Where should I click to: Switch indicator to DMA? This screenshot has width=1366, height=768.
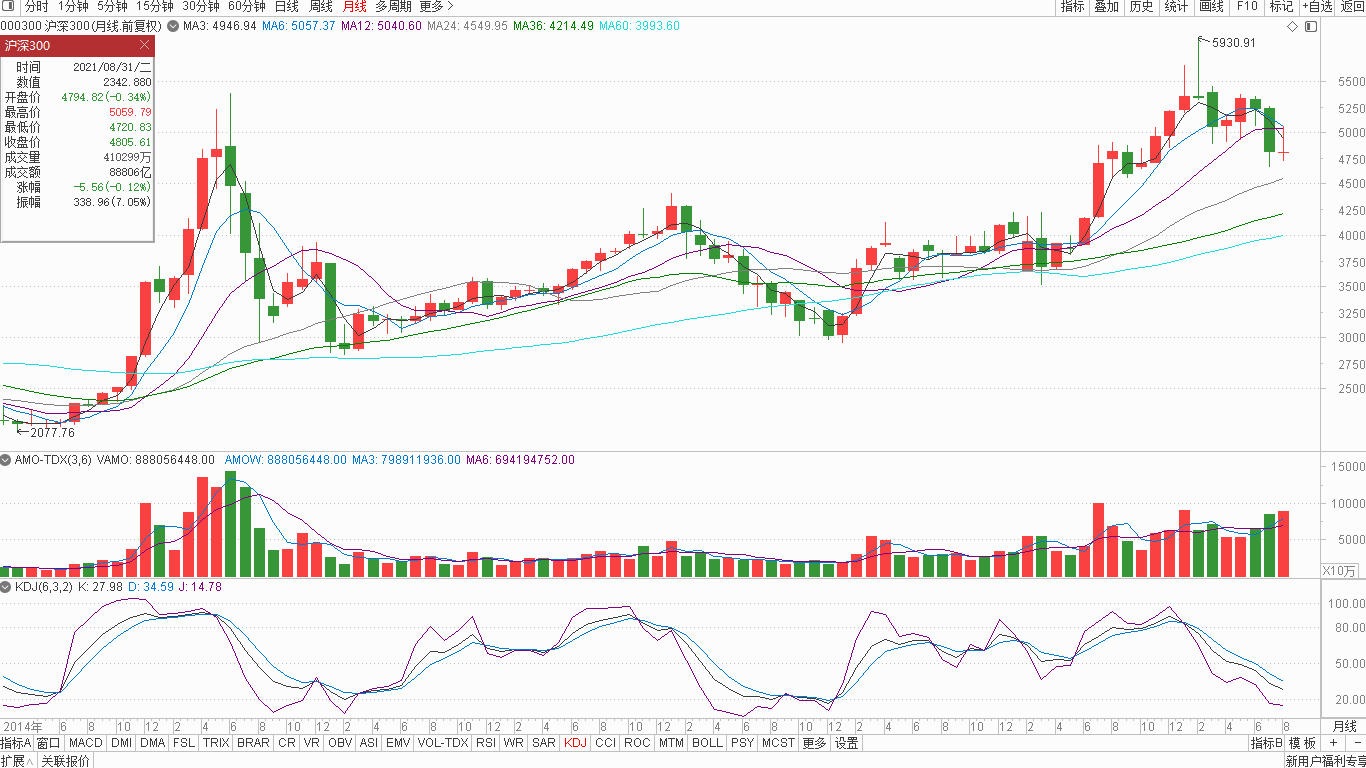(x=153, y=743)
